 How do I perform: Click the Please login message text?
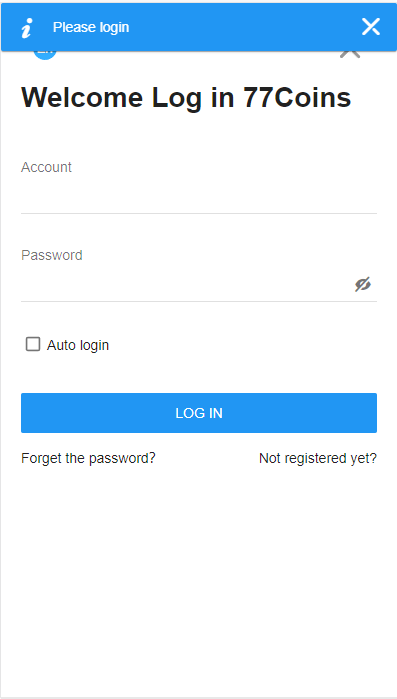coord(91,27)
